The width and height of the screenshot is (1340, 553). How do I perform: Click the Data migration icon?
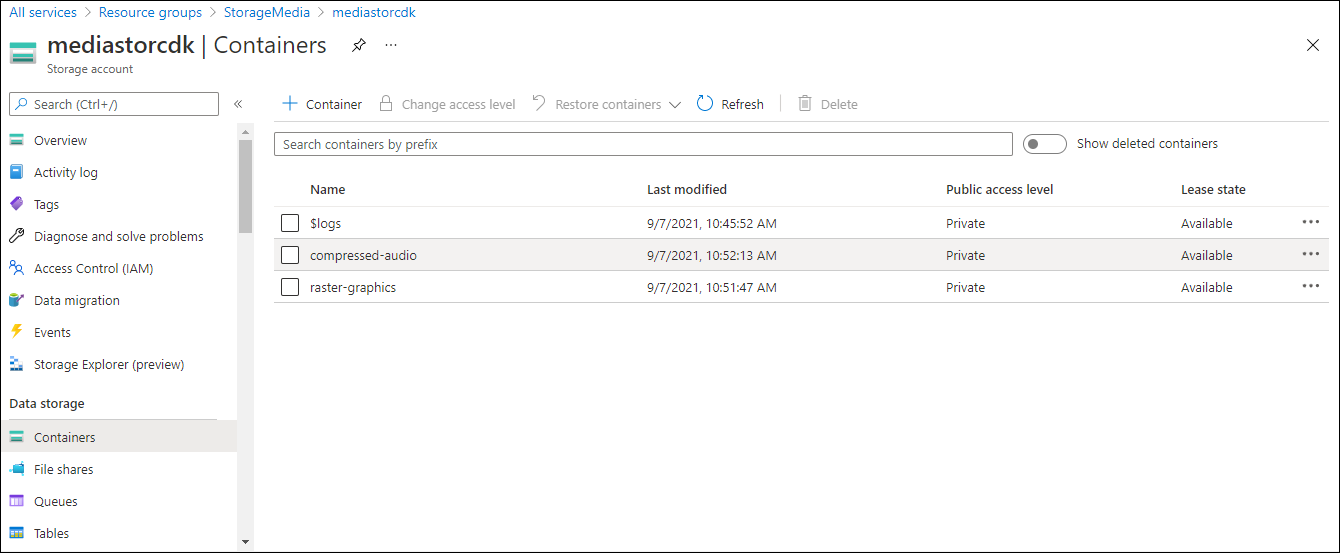pyautogui.click(x=16, y=300)
